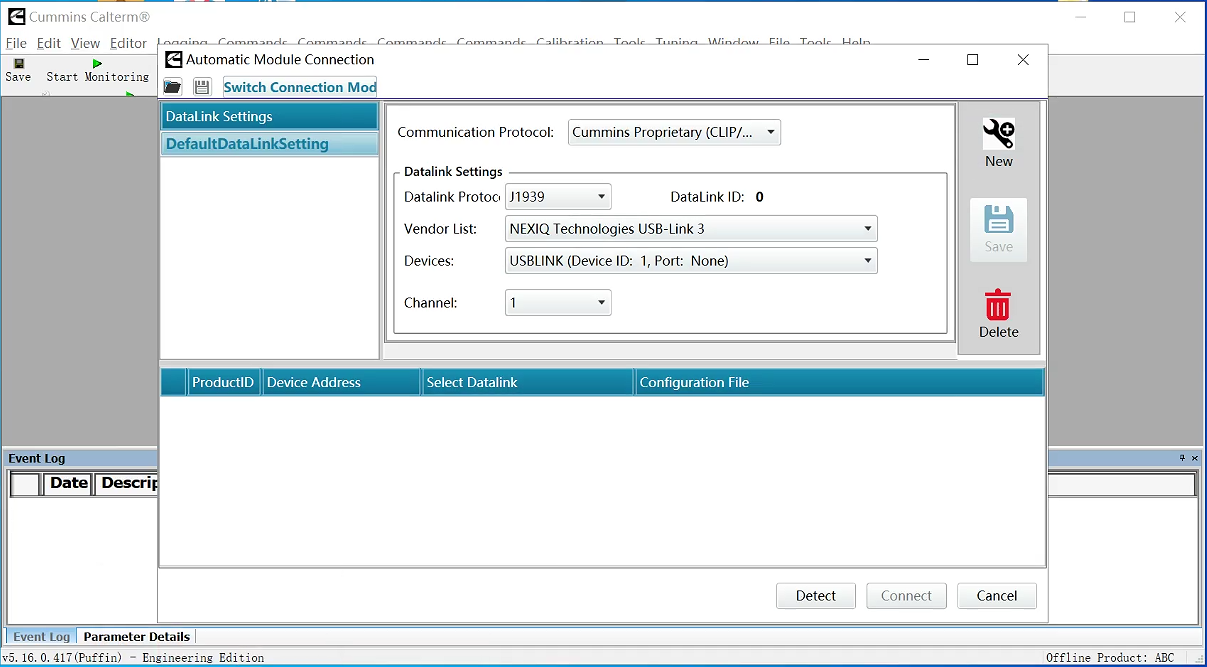Click the DataLink Settings list header
The width and height of the screenshot is (1207, 667).
pyautogui.click(x=269, y=116)
